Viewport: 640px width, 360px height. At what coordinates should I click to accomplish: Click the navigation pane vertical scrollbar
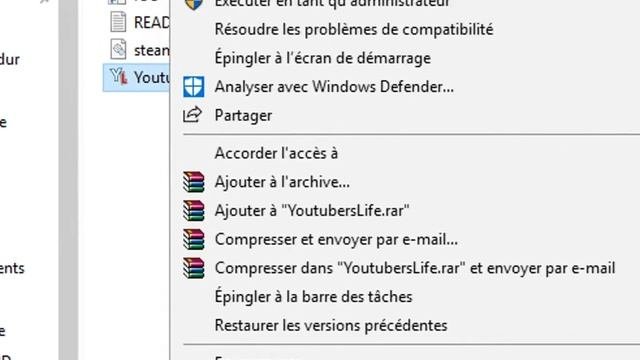[x=68, y=180]
